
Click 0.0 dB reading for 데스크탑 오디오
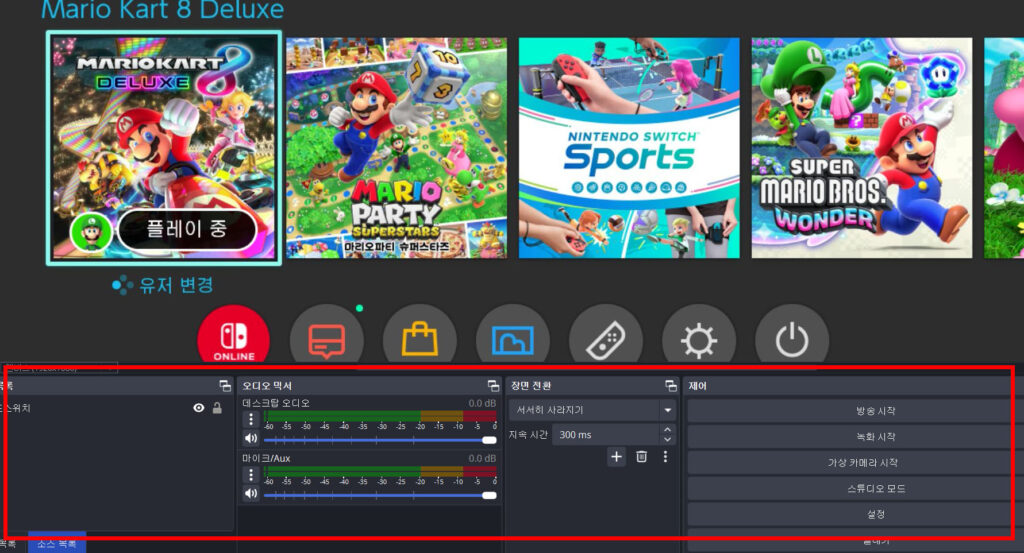482,403
